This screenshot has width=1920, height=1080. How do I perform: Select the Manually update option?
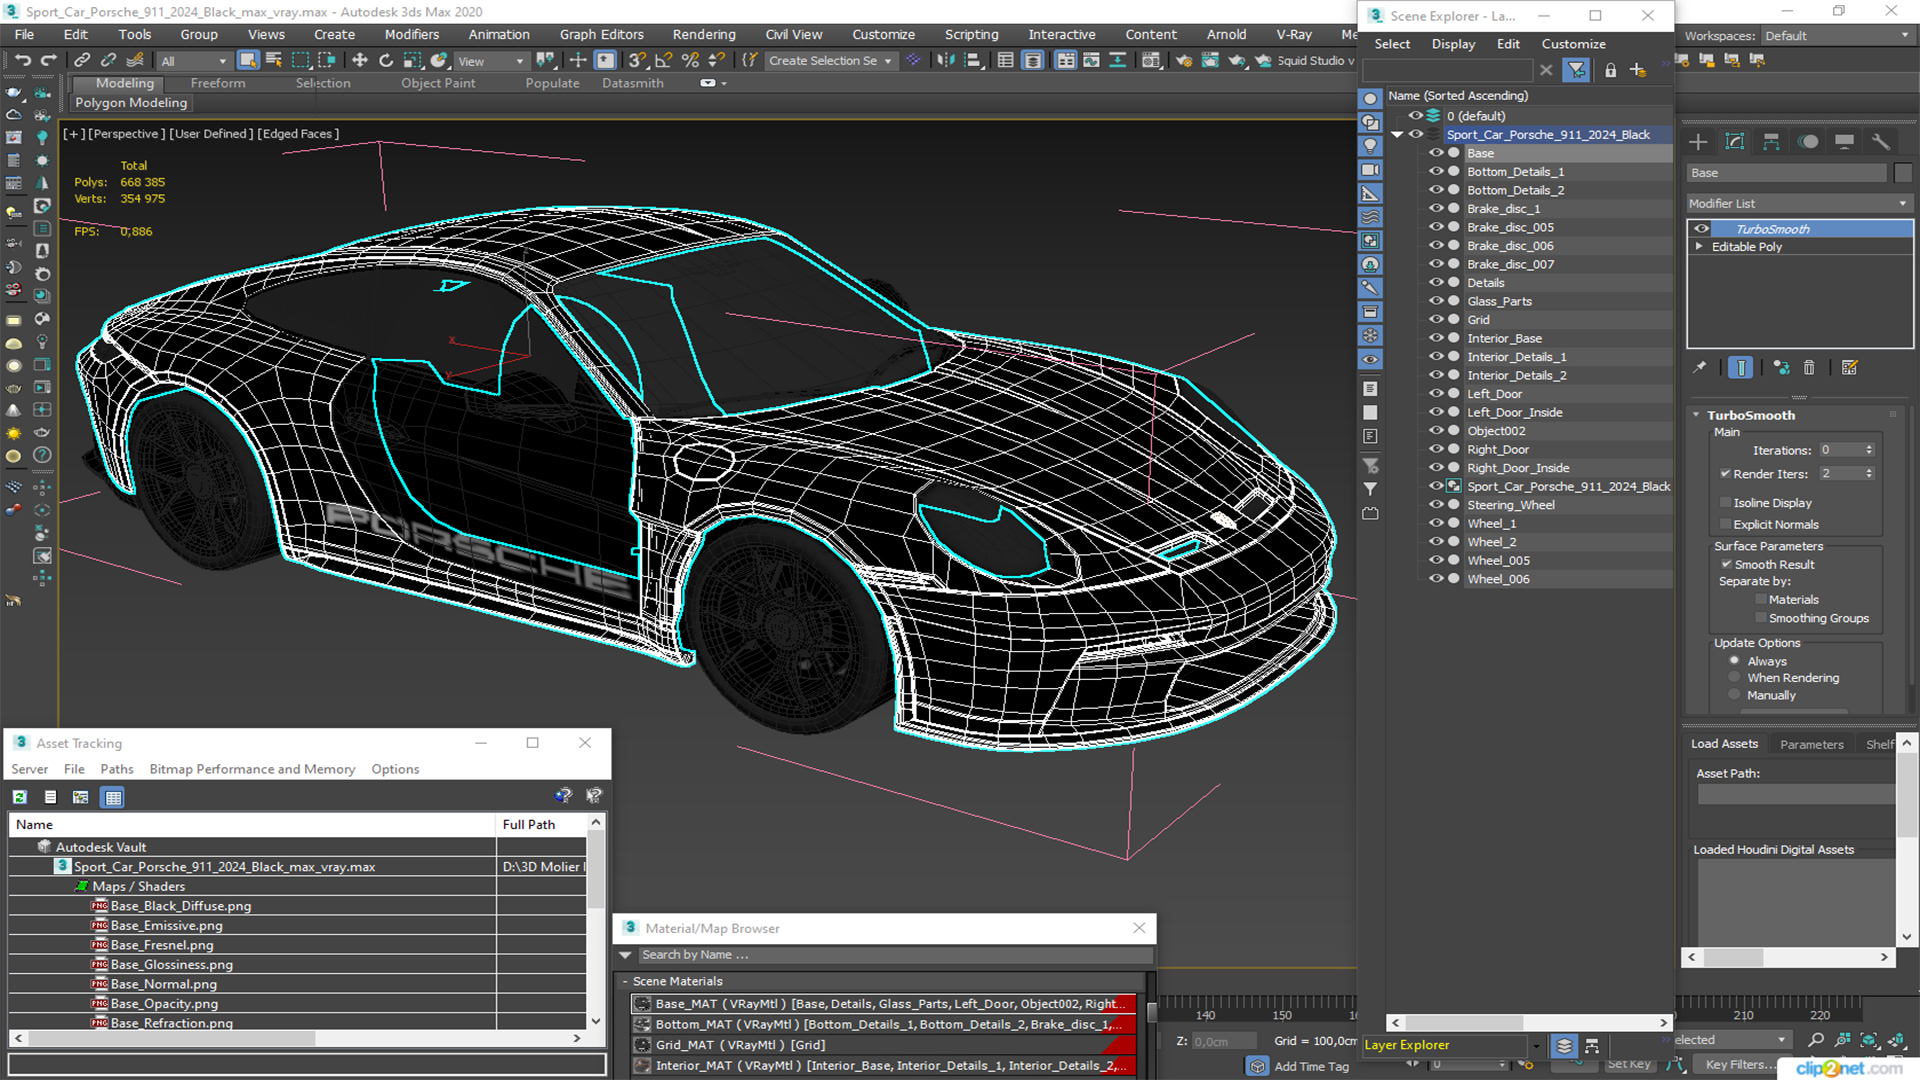[x=1735, y=695]
